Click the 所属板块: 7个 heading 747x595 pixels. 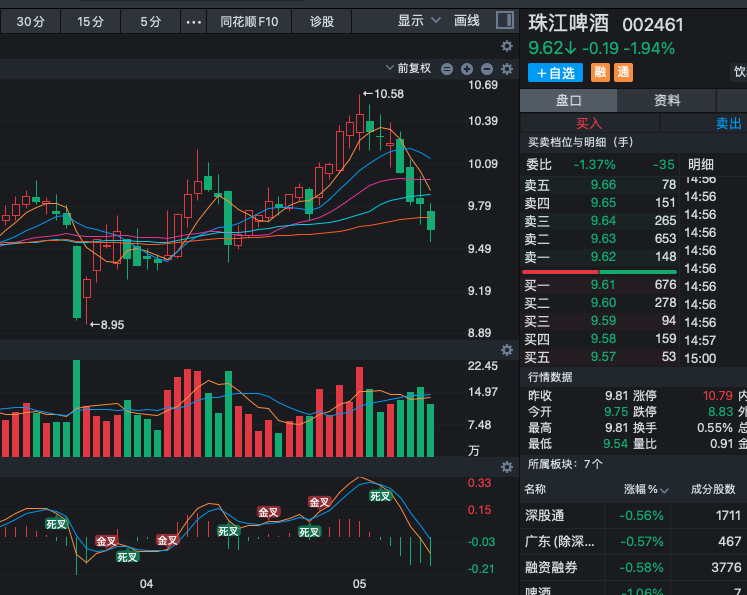click(565, 464)
